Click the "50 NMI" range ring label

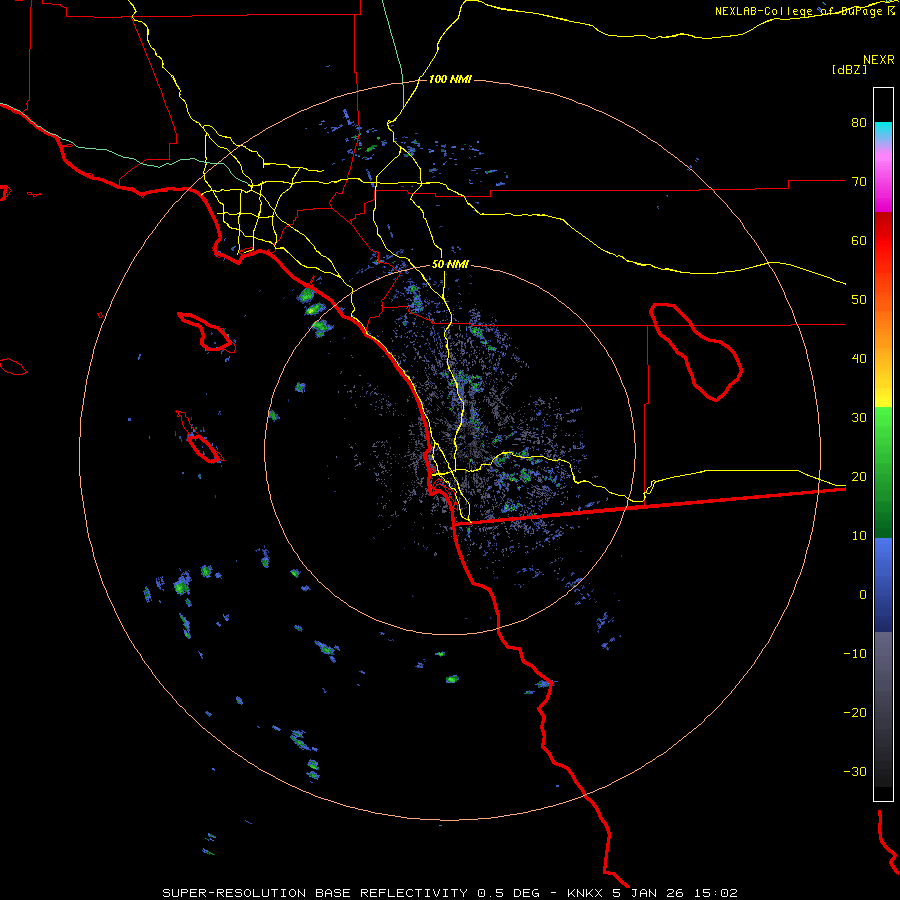pos(450,264)
